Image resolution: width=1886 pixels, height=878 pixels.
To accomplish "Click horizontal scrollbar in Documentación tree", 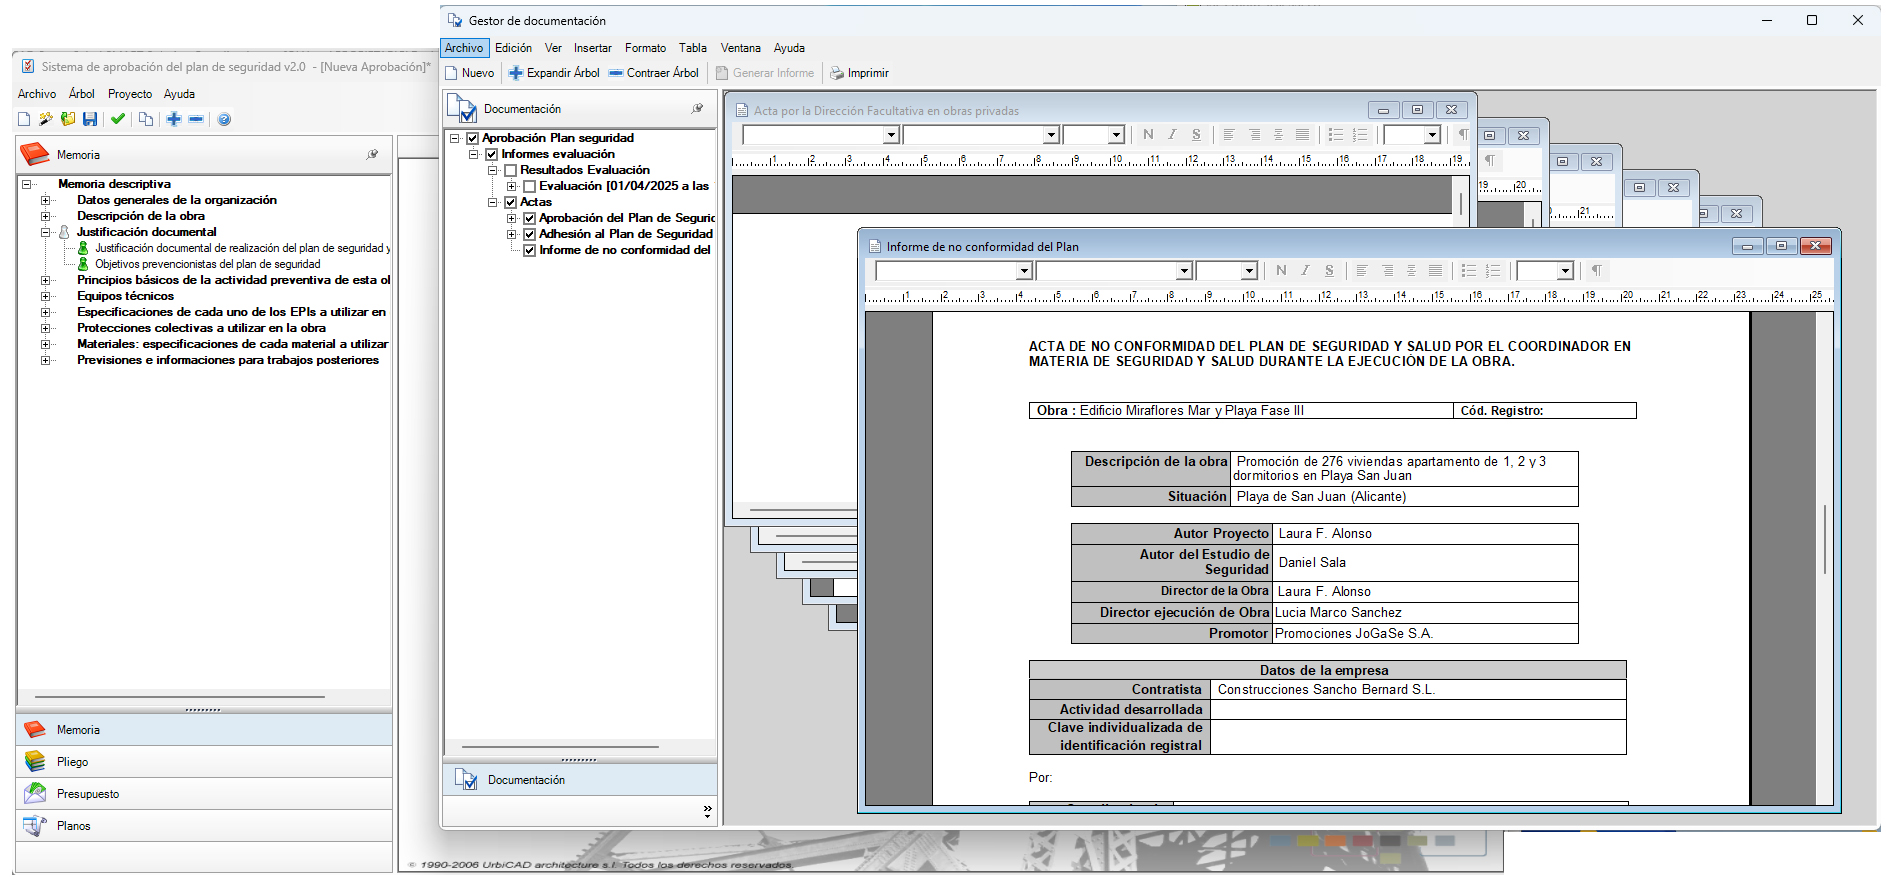I will point(560,747).
